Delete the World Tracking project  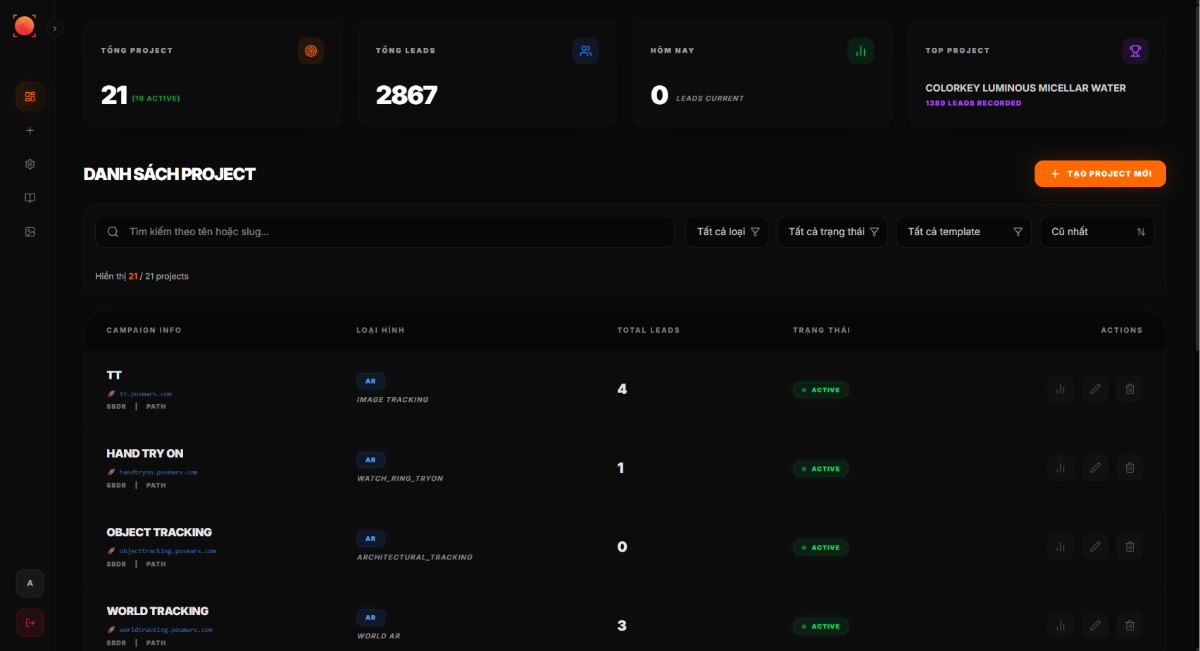point(1130,625)
